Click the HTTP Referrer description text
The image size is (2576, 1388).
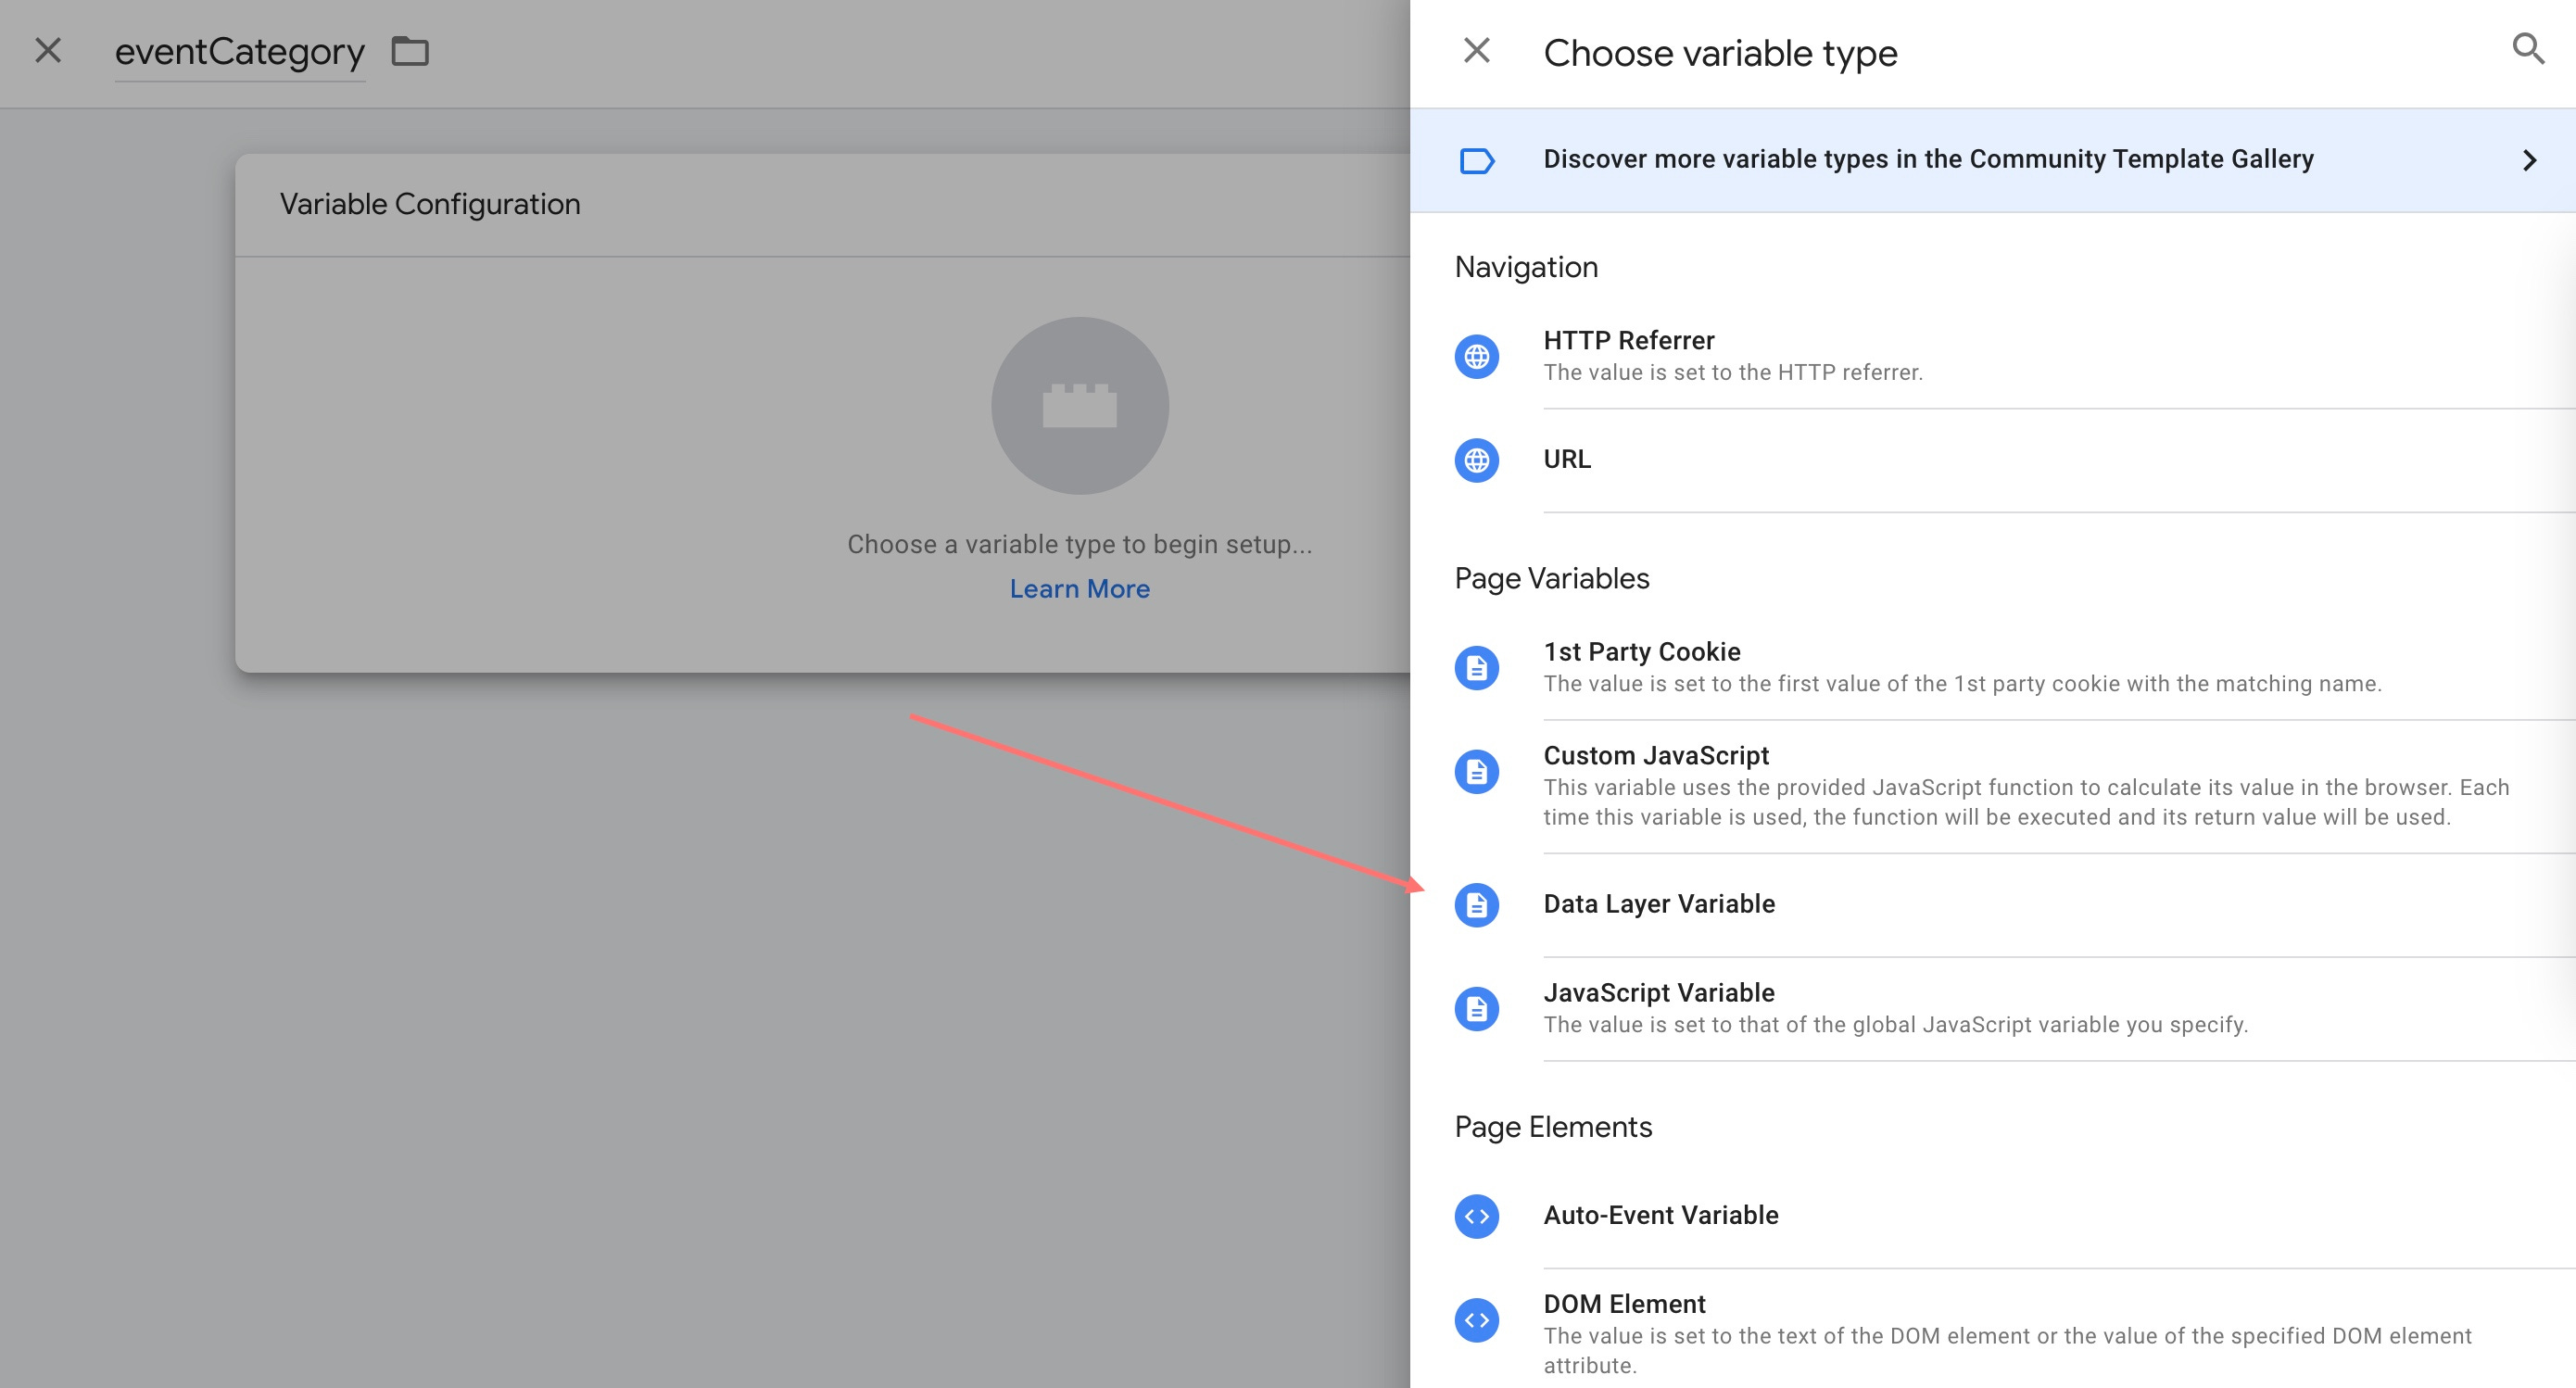coord(1732,372)
